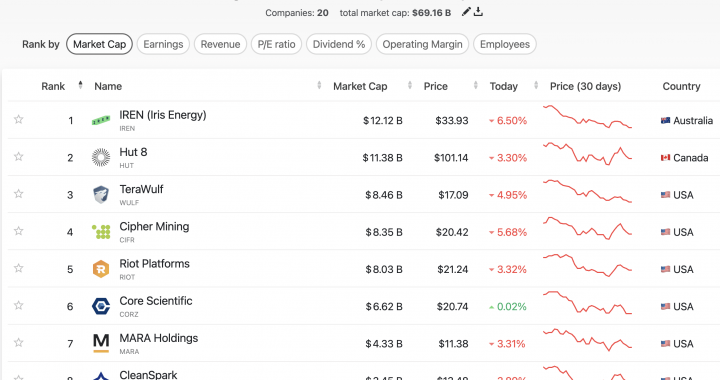This screenshot has height=380, width=720.
Task: Rank companies by Operating Margin
Action: (x=422, y=44)
